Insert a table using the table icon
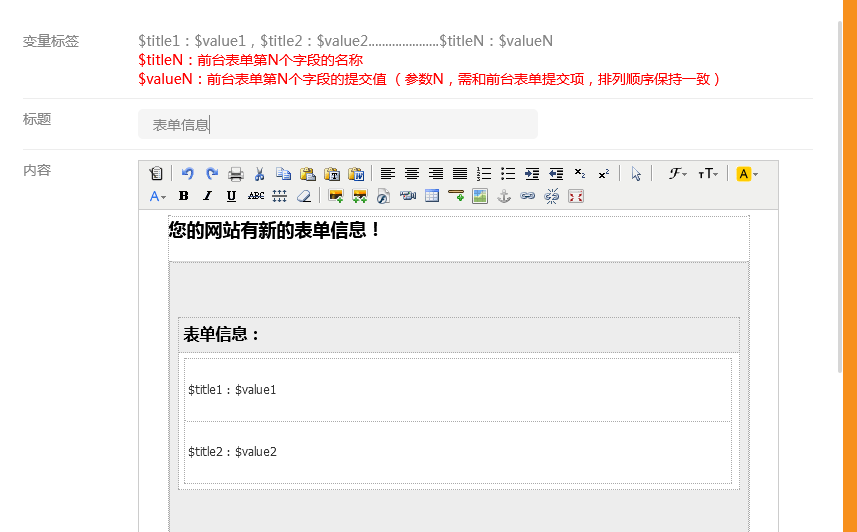857x532 pixels. 432,196
